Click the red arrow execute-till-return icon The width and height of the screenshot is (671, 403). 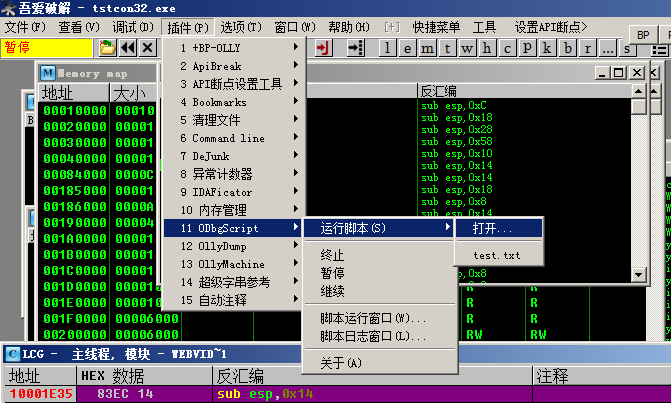point(323,47)
